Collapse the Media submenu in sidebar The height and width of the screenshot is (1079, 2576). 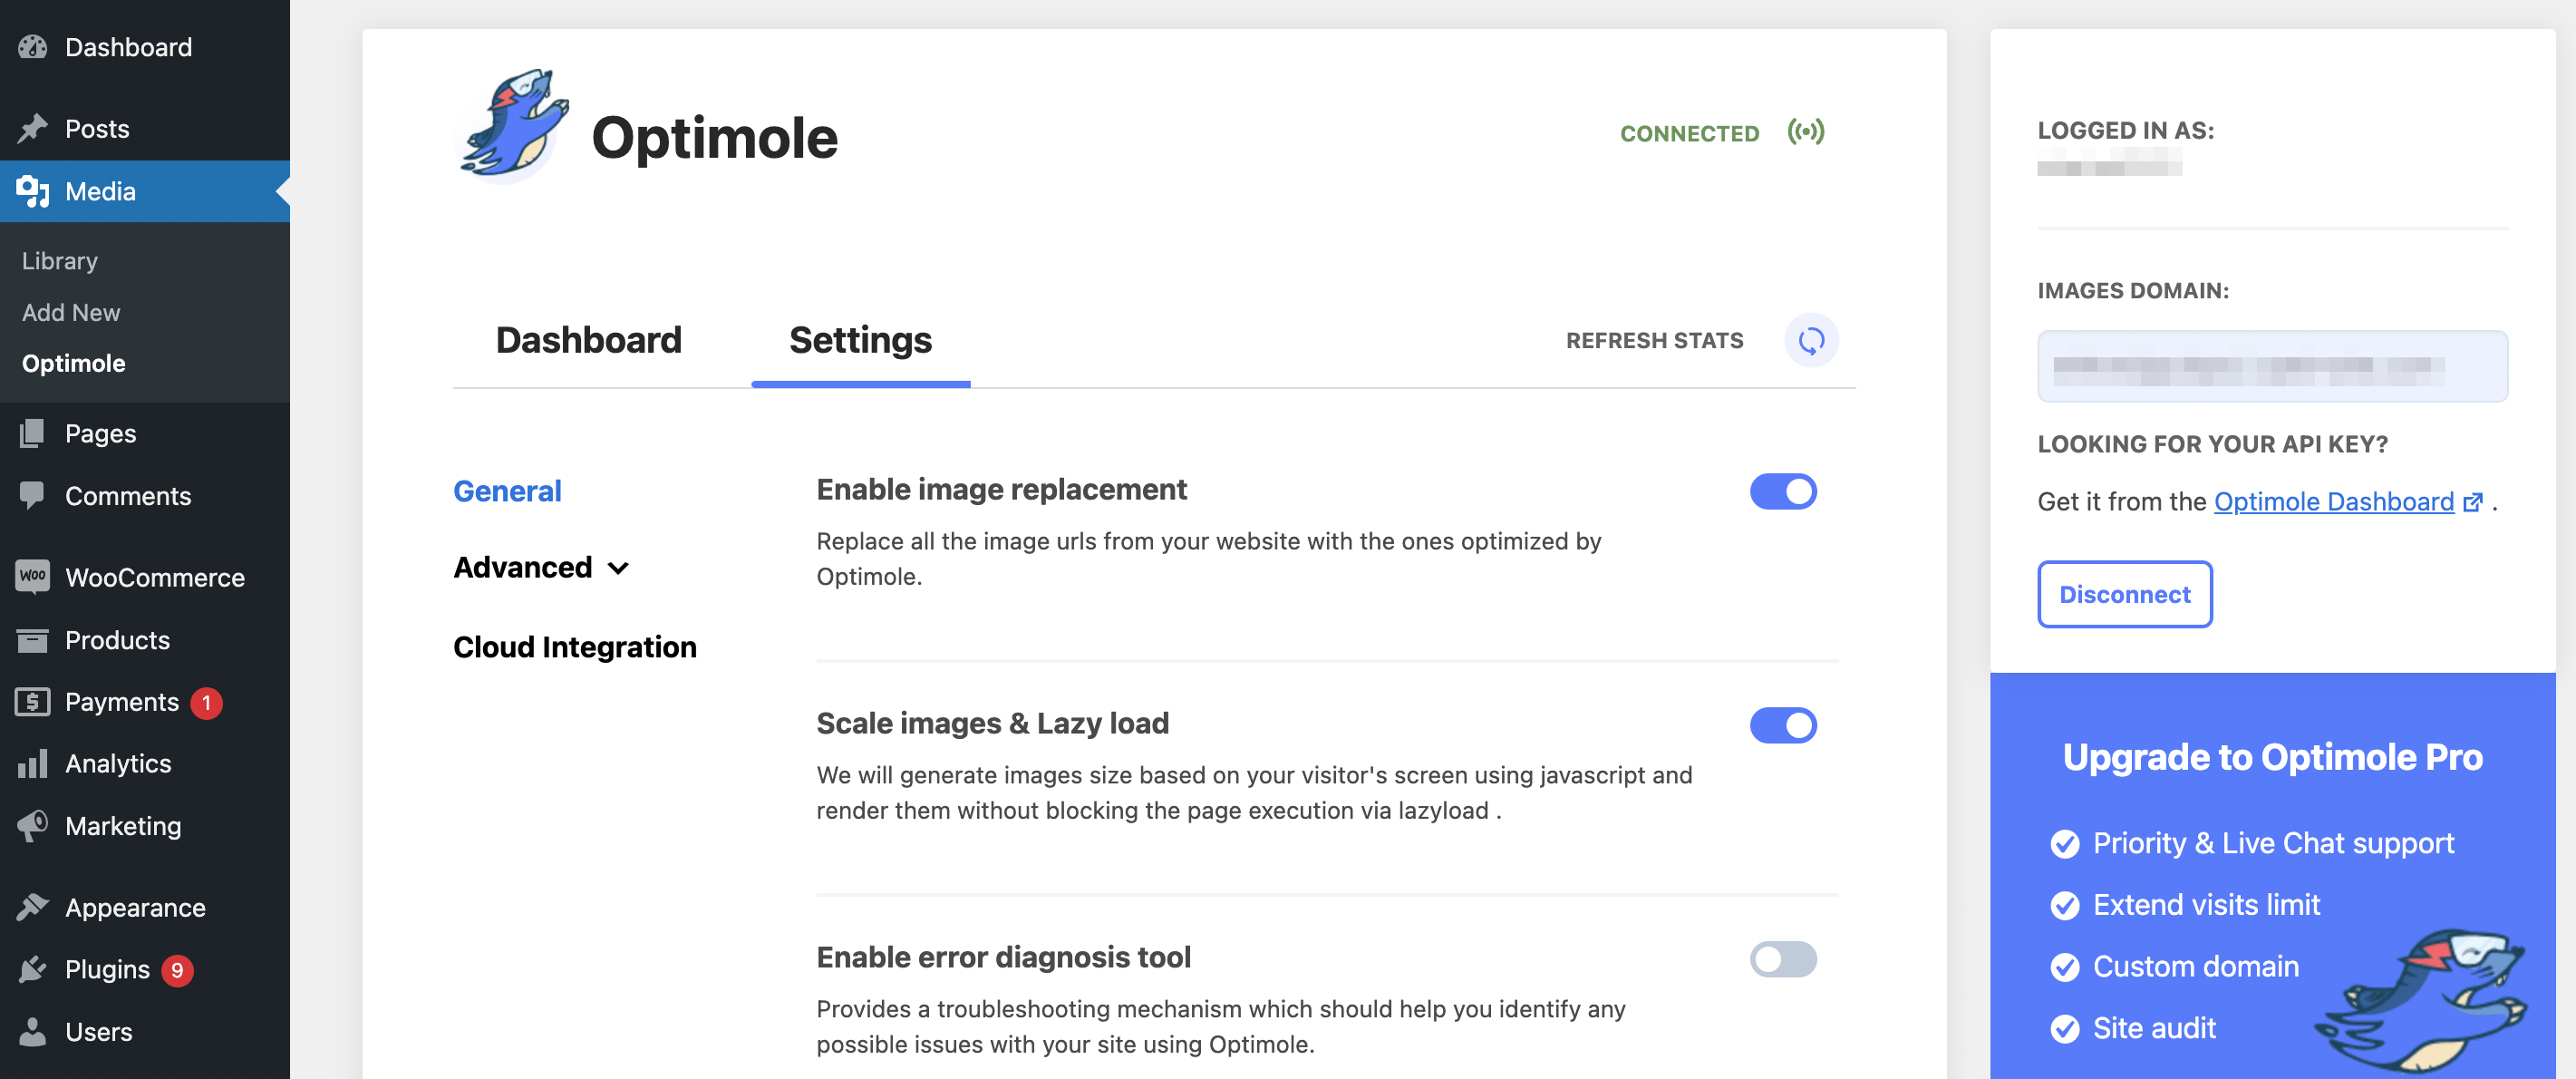(x=100, y=191)
